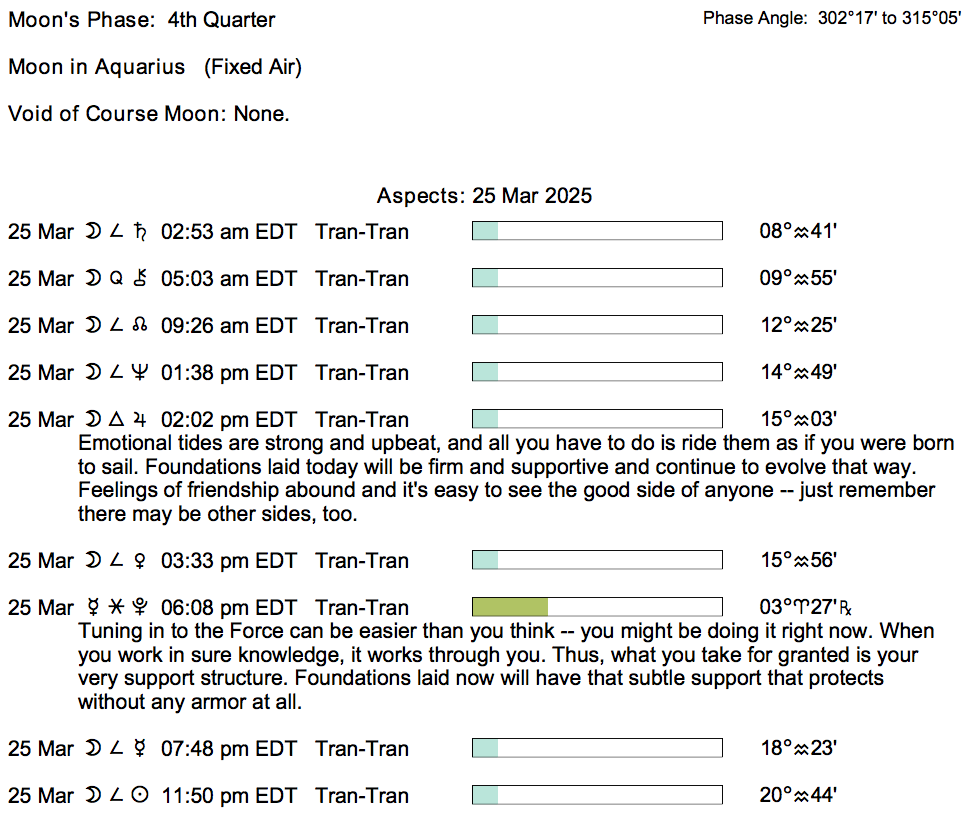Click the "Aspects: 25 Mar 2025" heading
Viewport: 968px width, 818px height.
pos(484,196)
